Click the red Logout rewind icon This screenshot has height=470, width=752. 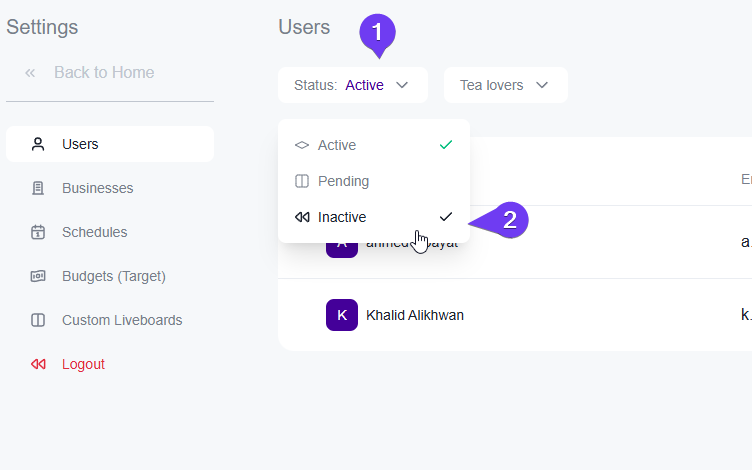pos(38,364)
